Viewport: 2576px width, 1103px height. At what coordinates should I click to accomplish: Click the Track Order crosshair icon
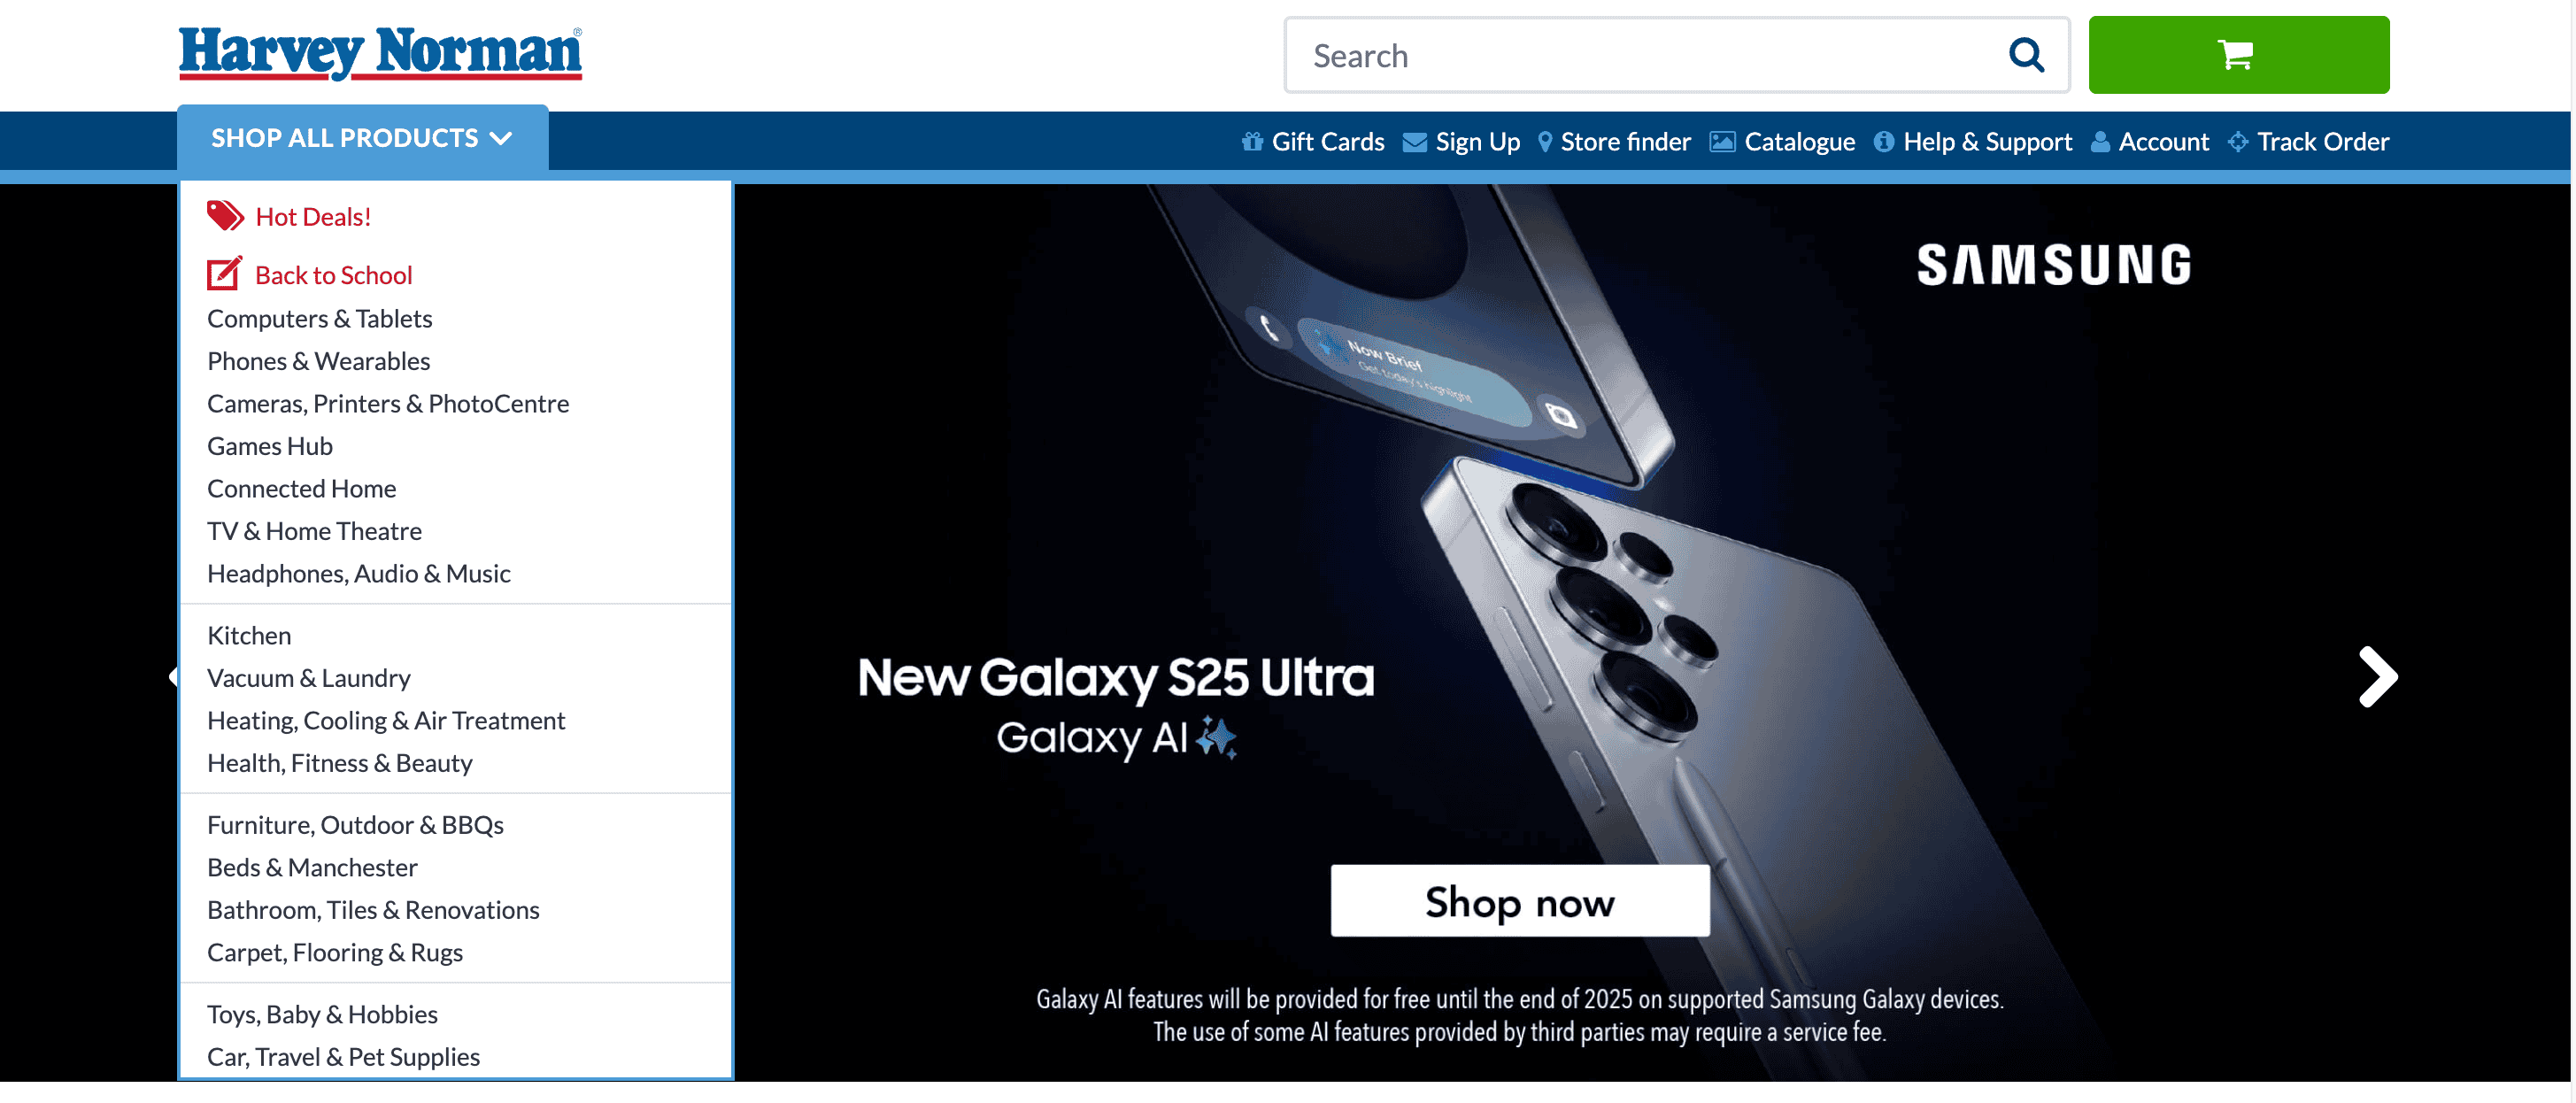pyautogui.click(x=2238, y=142)
